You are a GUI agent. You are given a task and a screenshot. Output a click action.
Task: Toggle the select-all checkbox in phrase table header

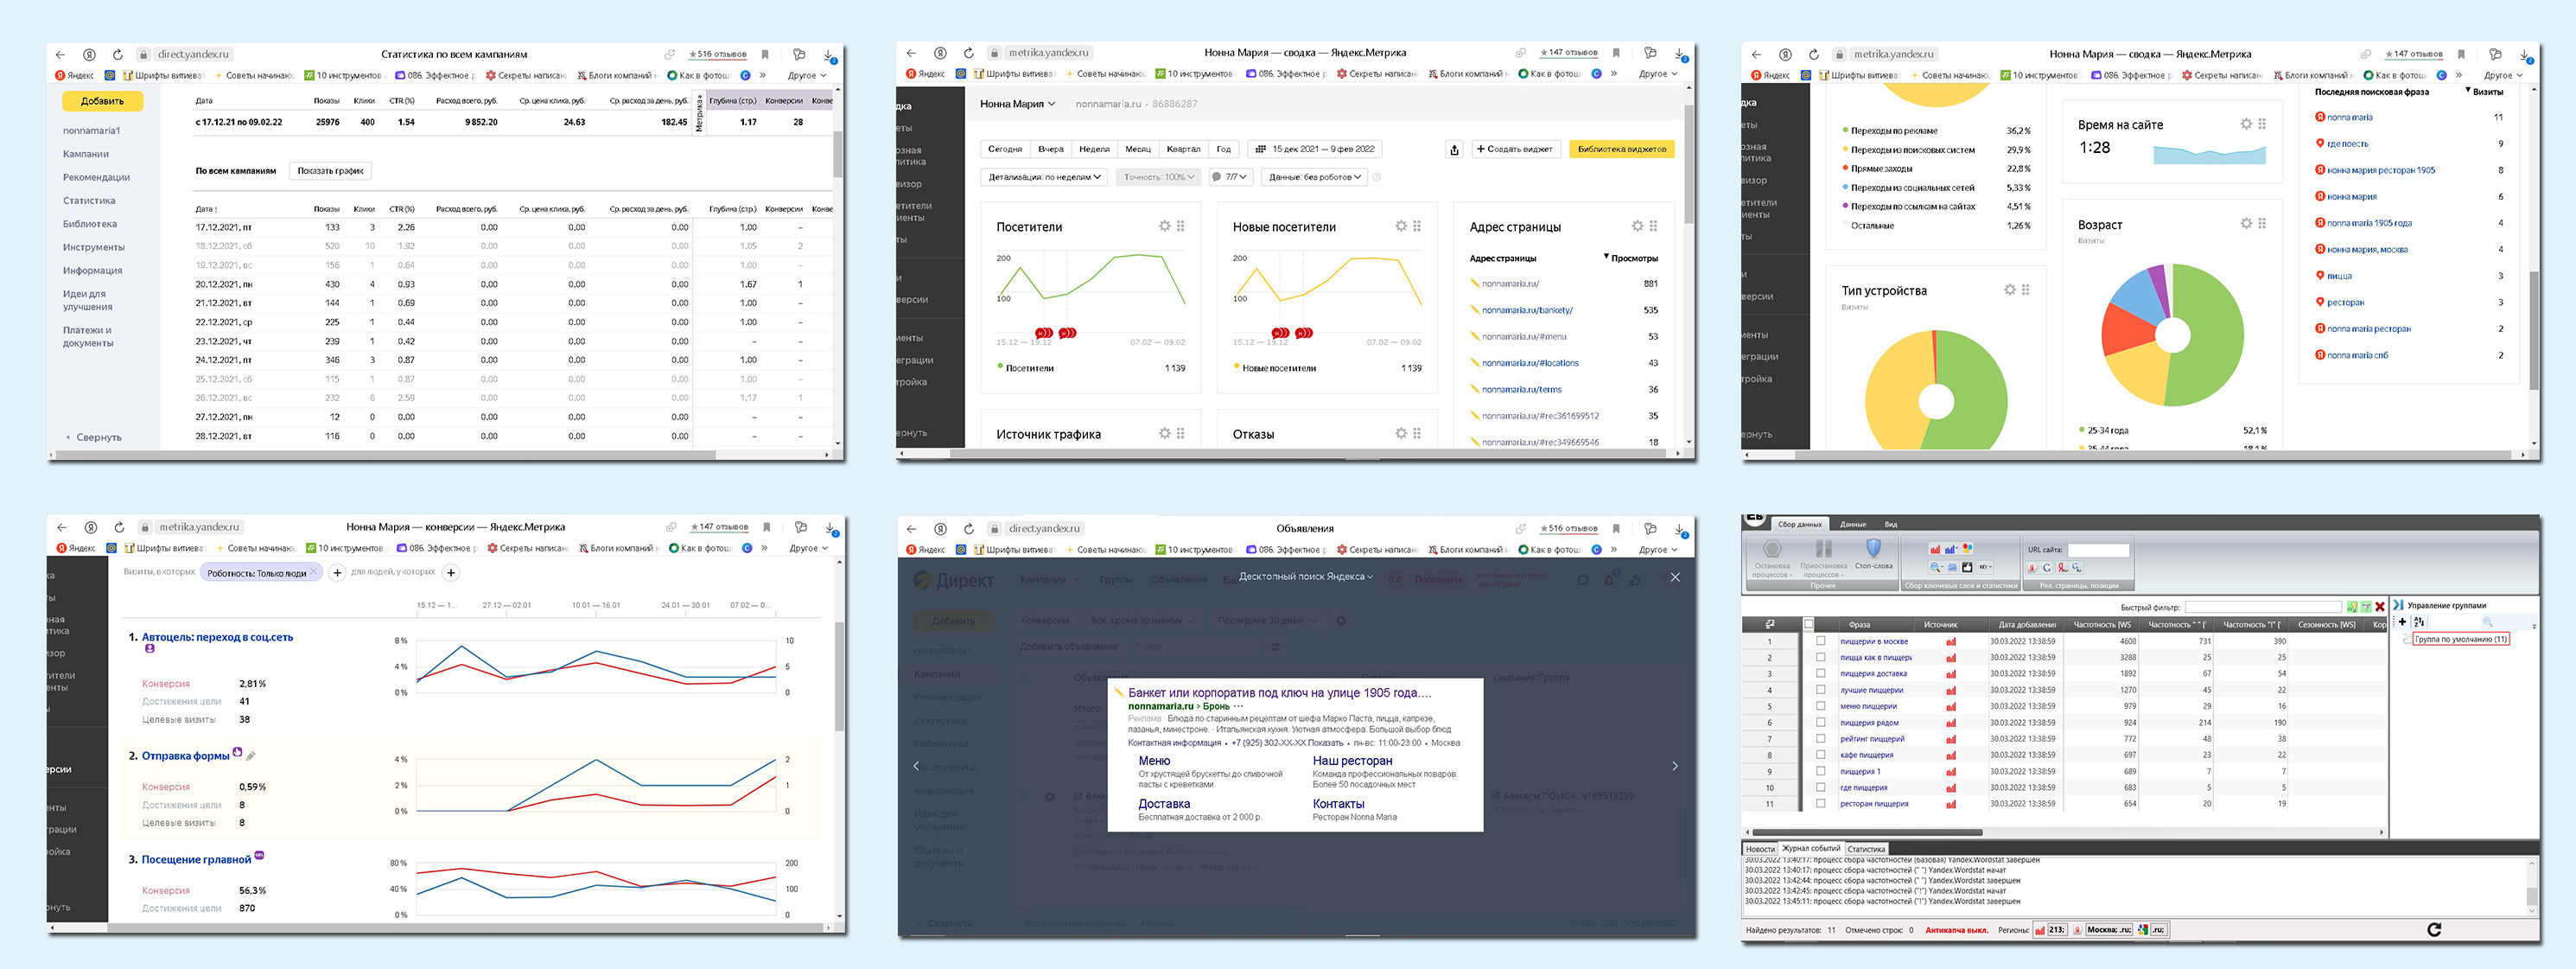(x=1808, y=624)
